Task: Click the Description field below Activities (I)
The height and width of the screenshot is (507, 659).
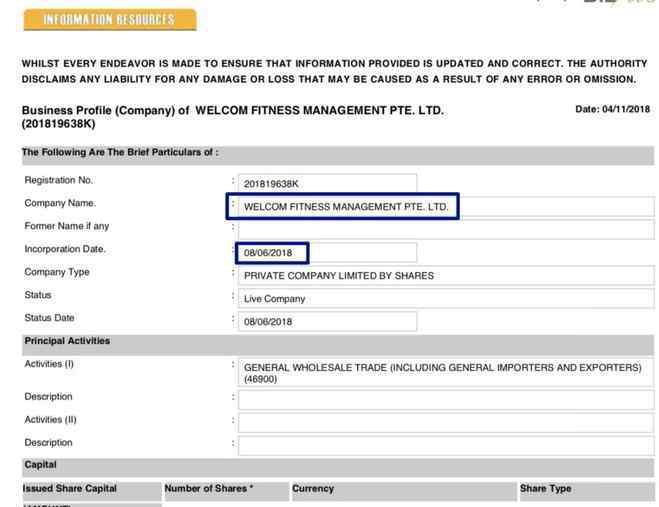Action: coord(446,400)
